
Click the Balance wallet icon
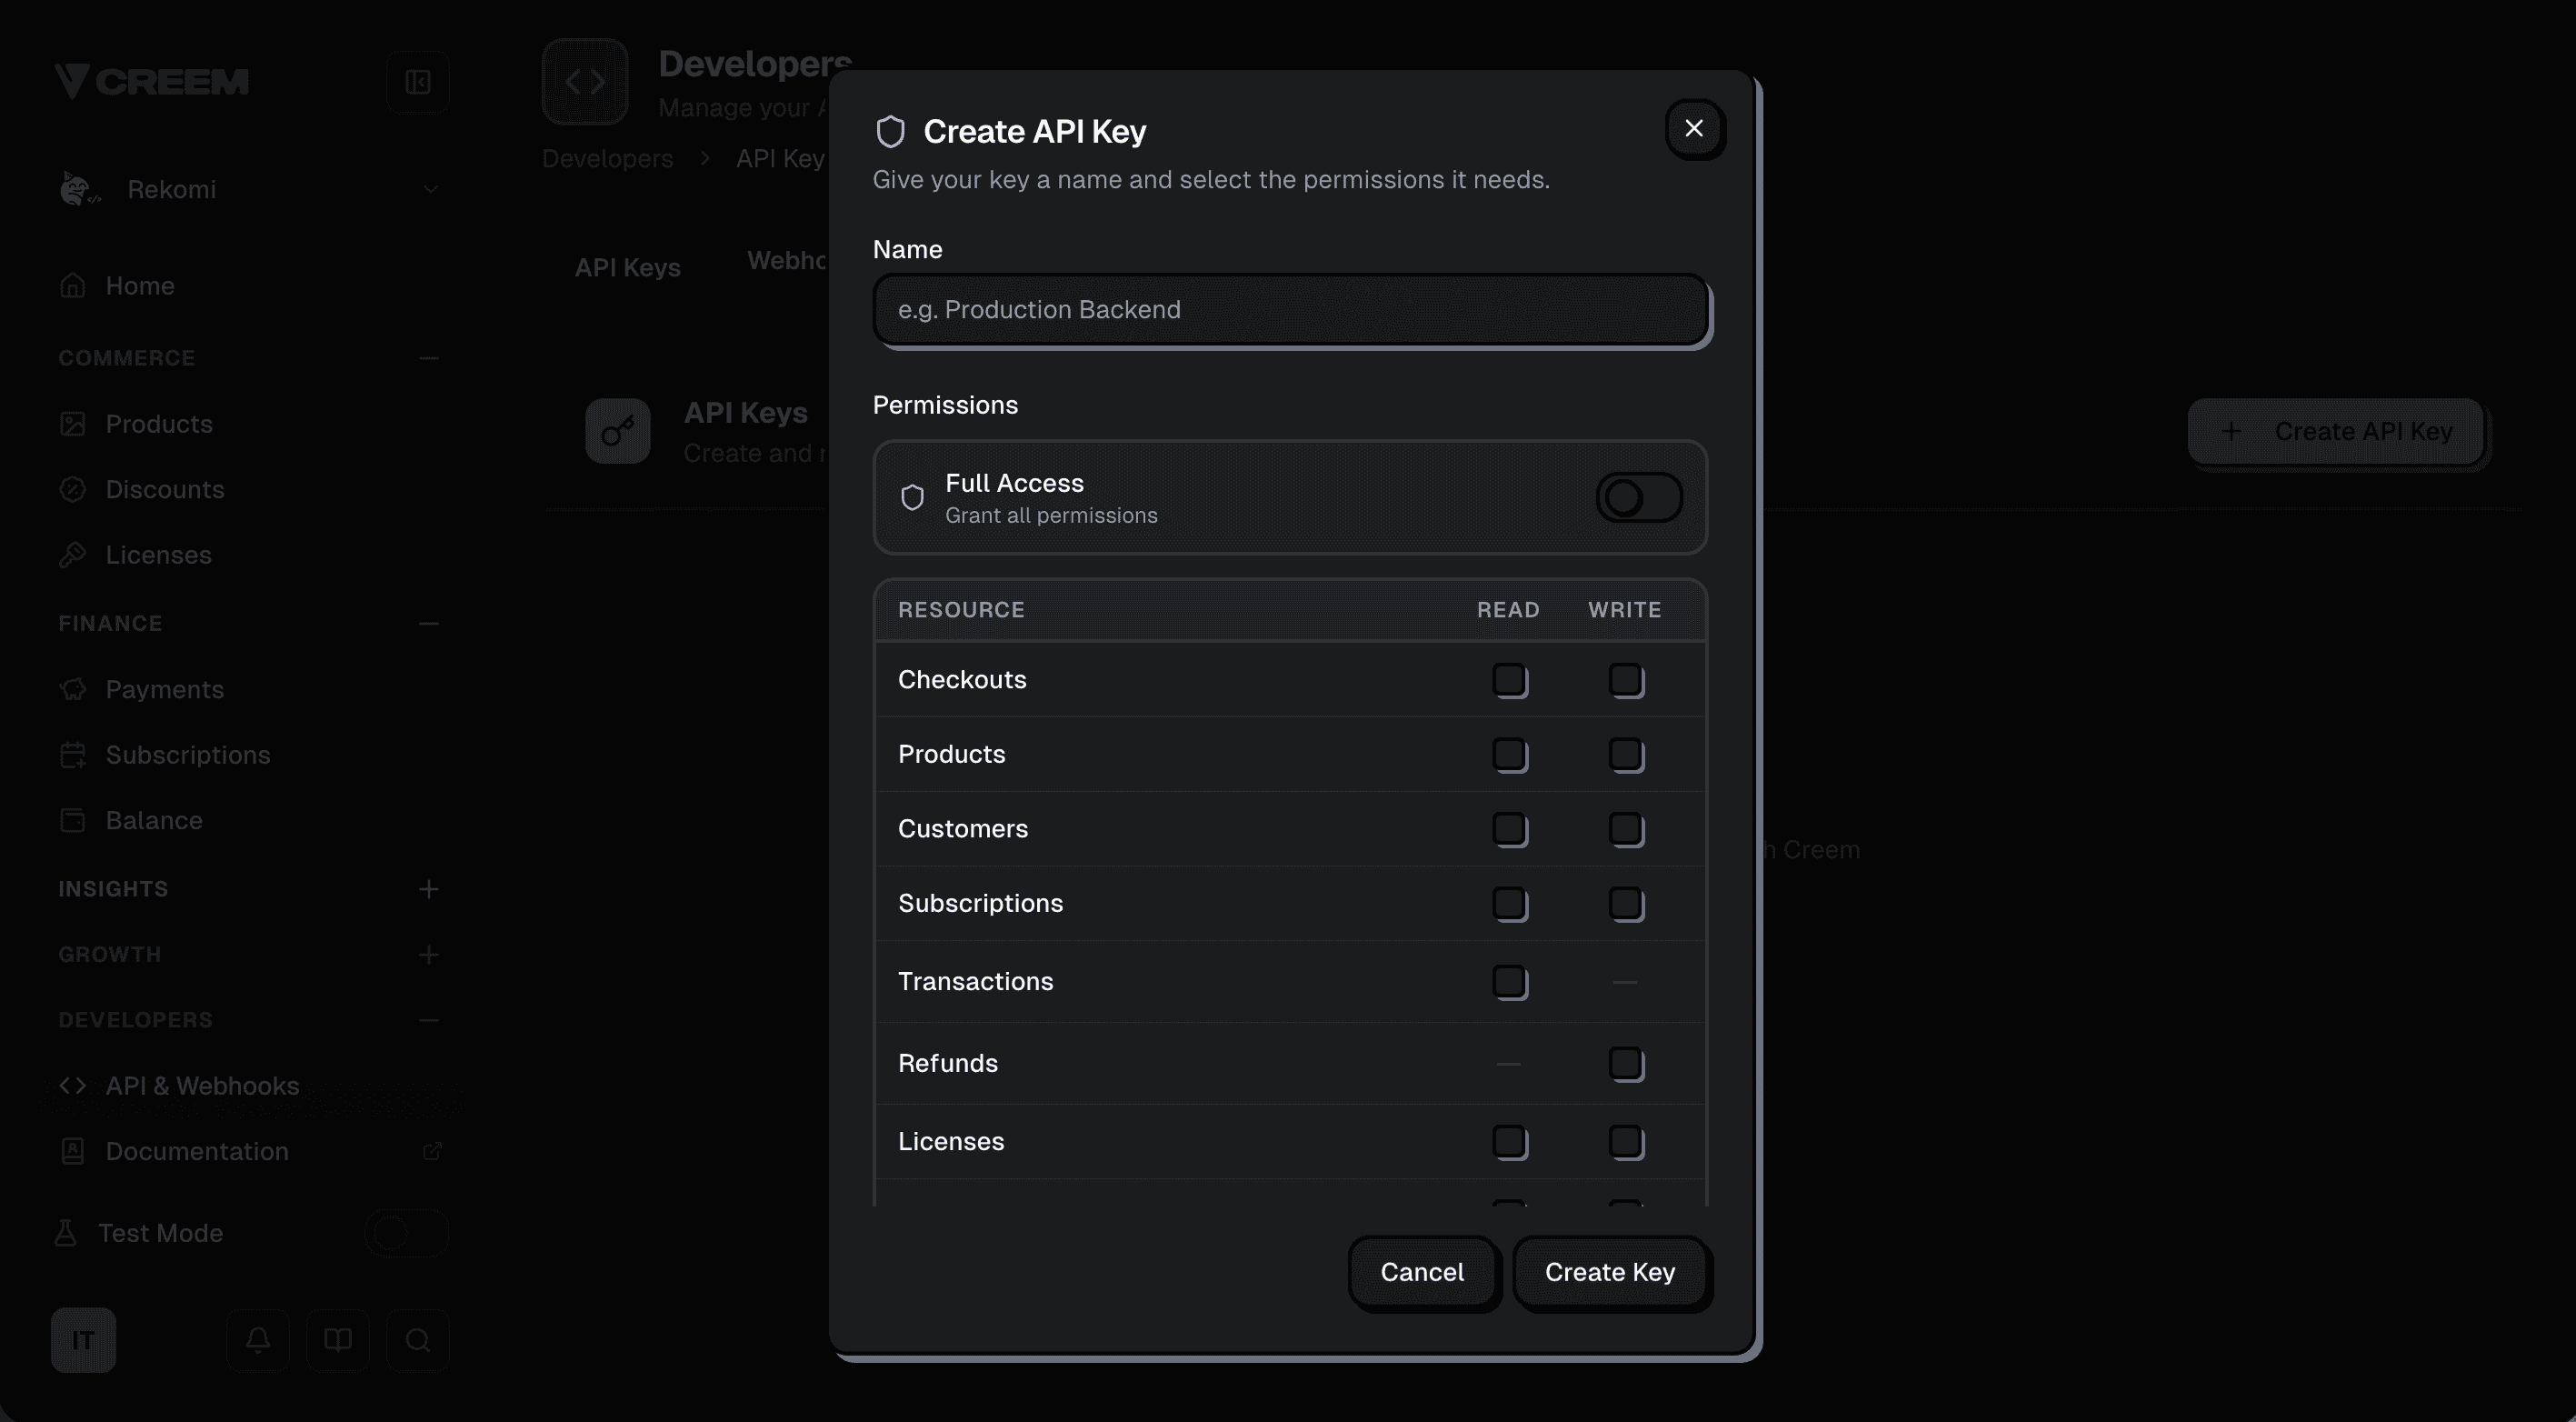(x=73, y=820)
